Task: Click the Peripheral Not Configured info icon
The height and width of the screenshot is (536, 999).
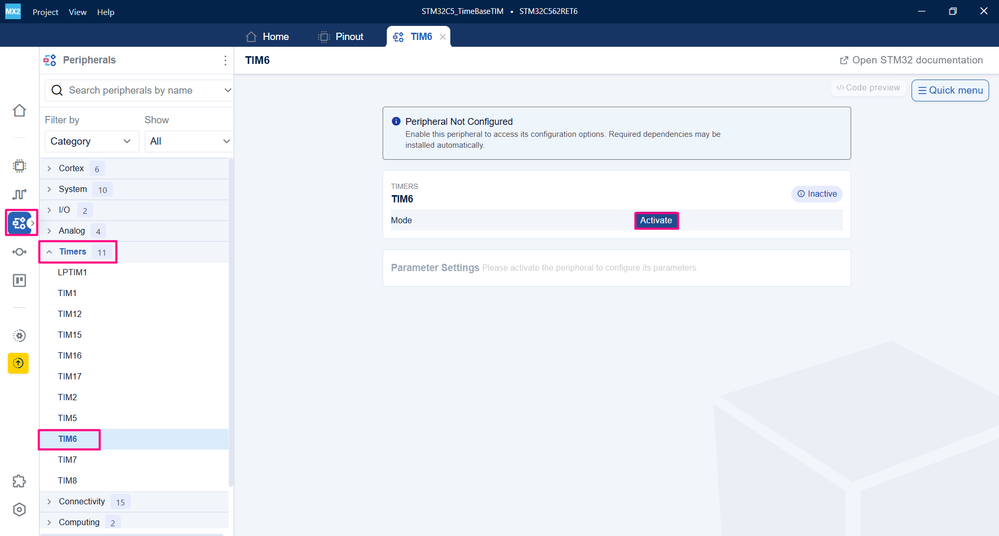Action: point(396,121)
